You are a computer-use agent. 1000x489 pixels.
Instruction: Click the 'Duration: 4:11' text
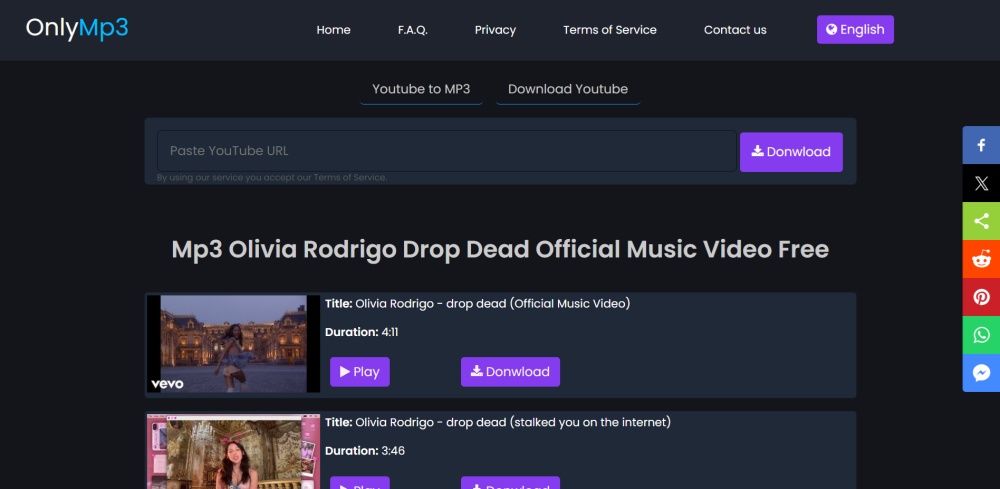362,332
